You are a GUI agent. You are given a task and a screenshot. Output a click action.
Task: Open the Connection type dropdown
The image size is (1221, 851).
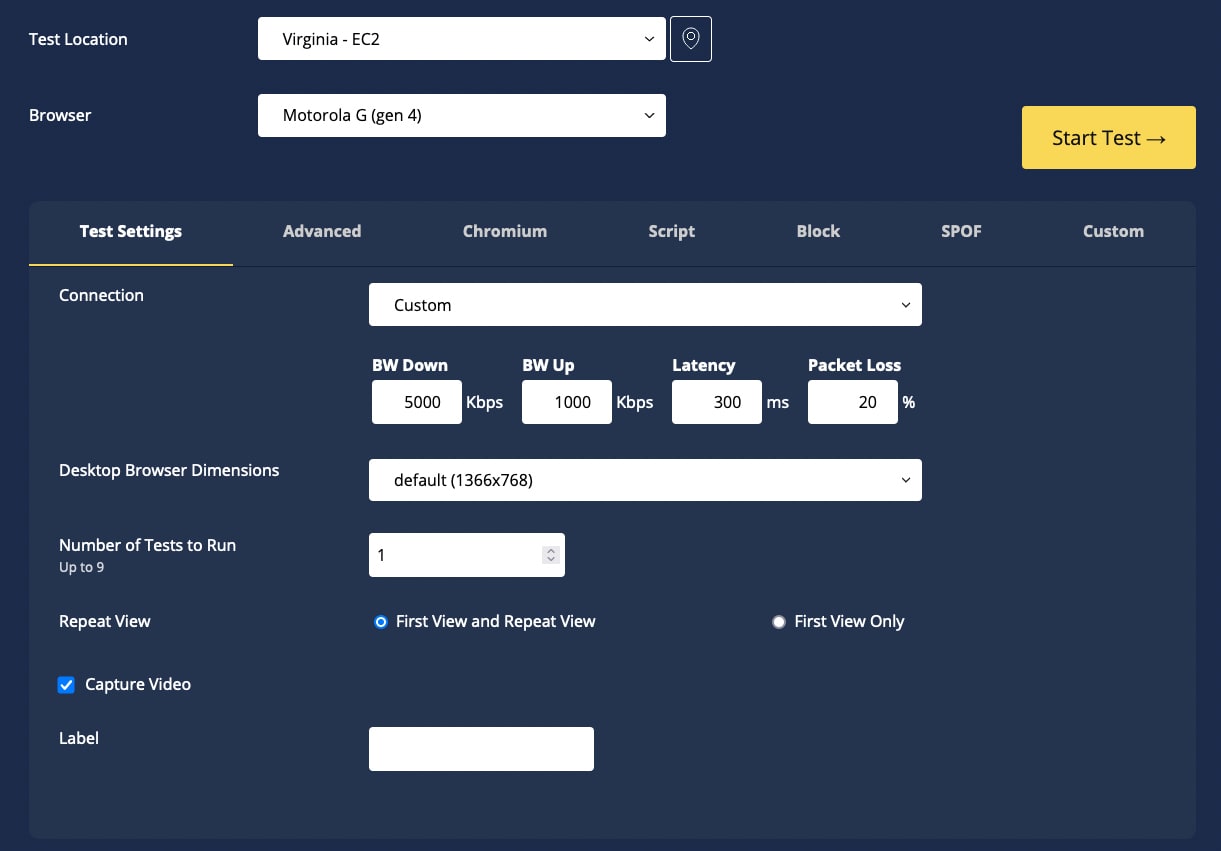click(x=645, y=305)
